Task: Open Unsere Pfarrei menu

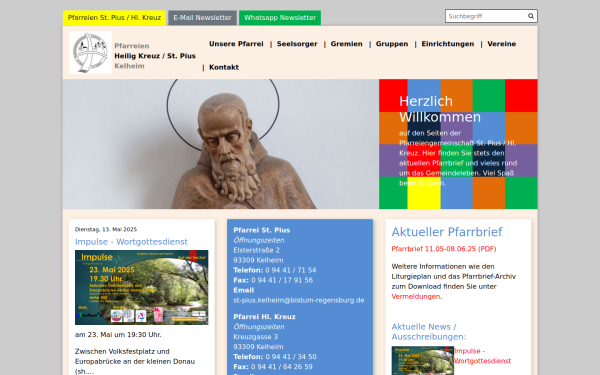Action: click(x=236, y=44)
